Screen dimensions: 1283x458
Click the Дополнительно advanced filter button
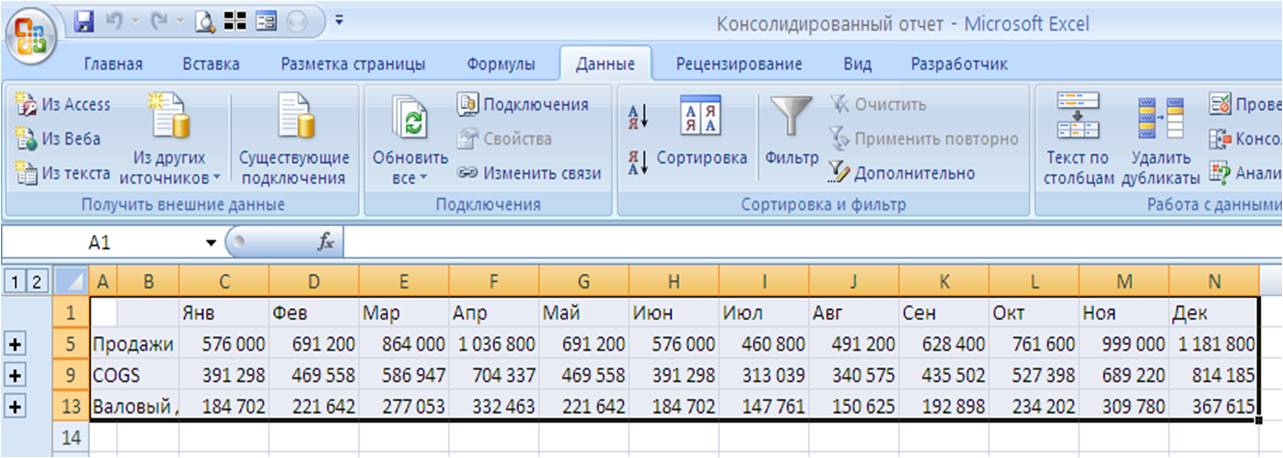click(902, 173)
